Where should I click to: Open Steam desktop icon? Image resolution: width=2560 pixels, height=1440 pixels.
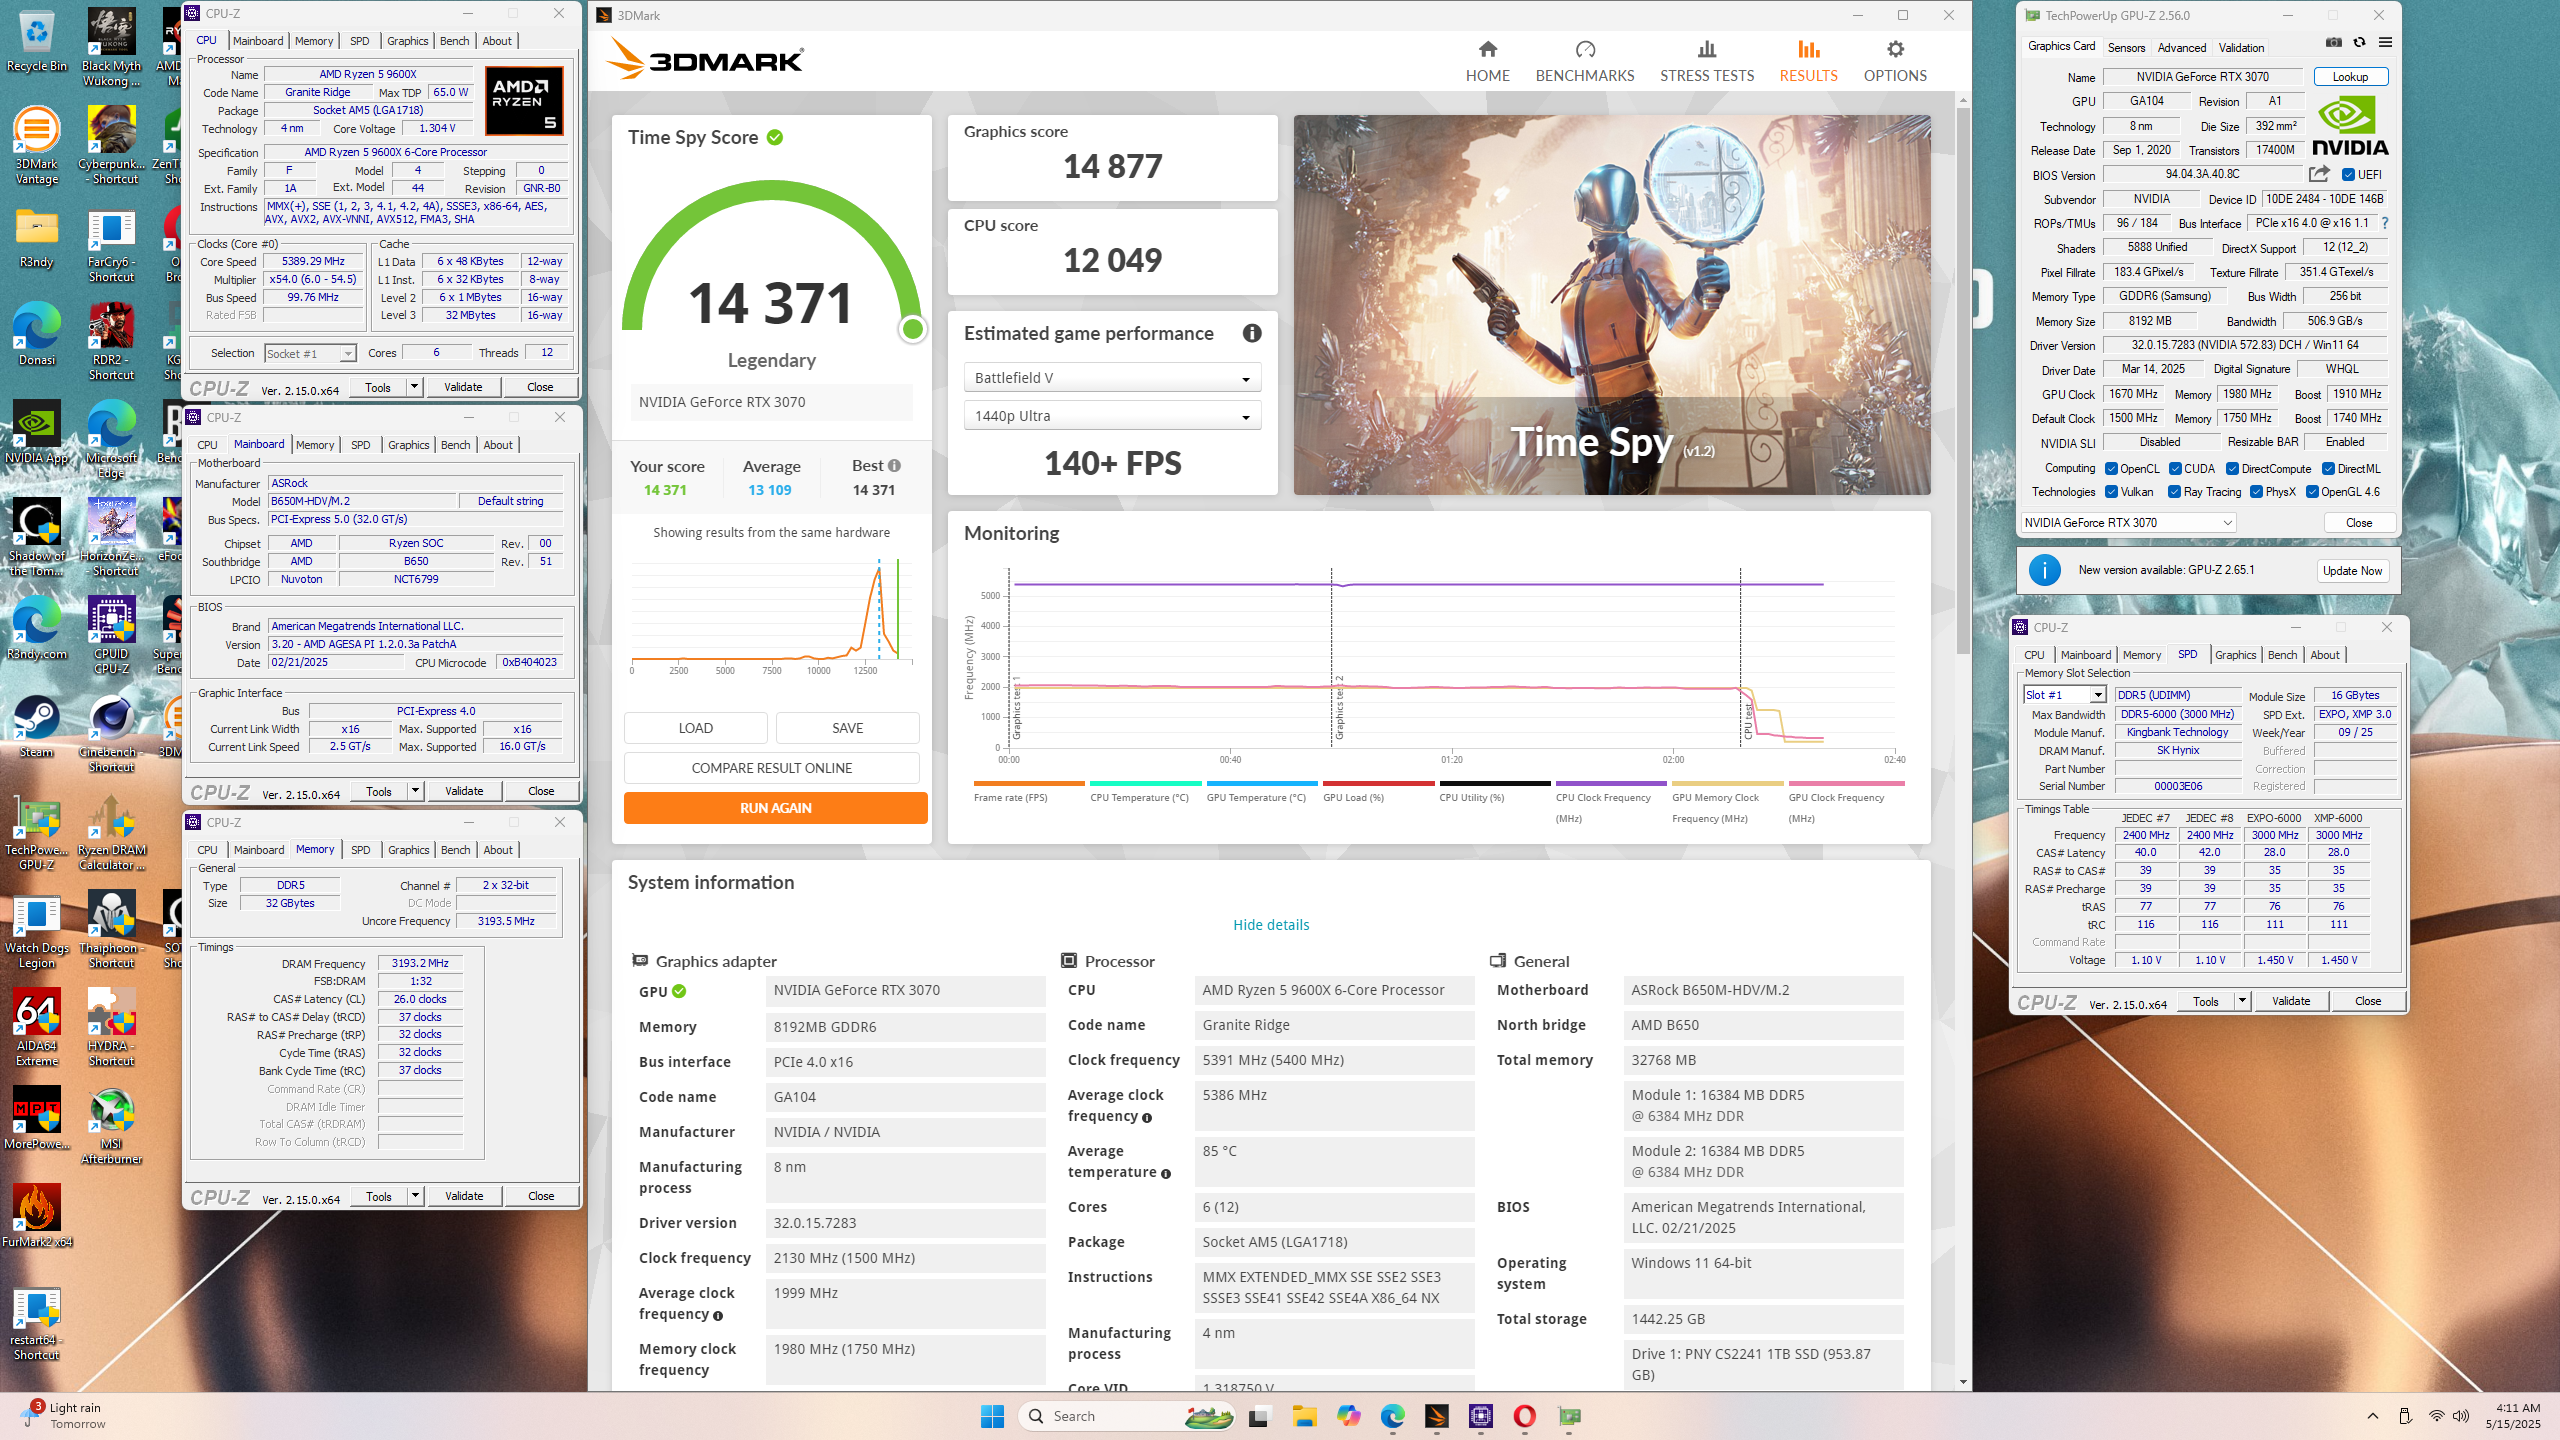pos(37,726)
